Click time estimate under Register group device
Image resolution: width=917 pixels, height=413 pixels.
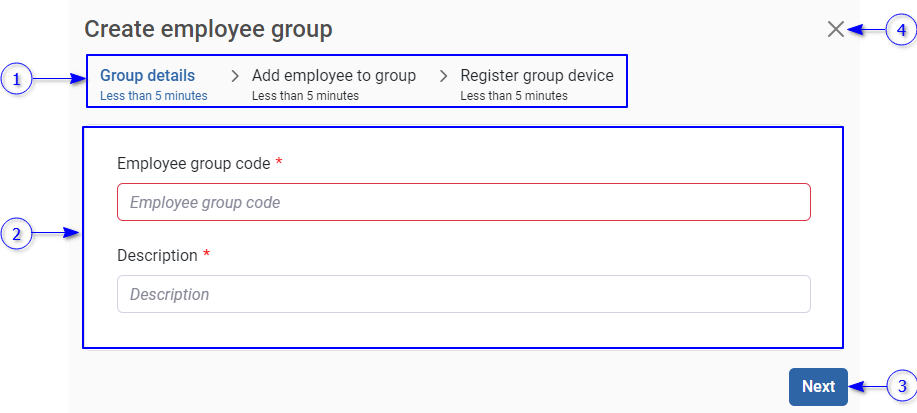pos(513,96)
